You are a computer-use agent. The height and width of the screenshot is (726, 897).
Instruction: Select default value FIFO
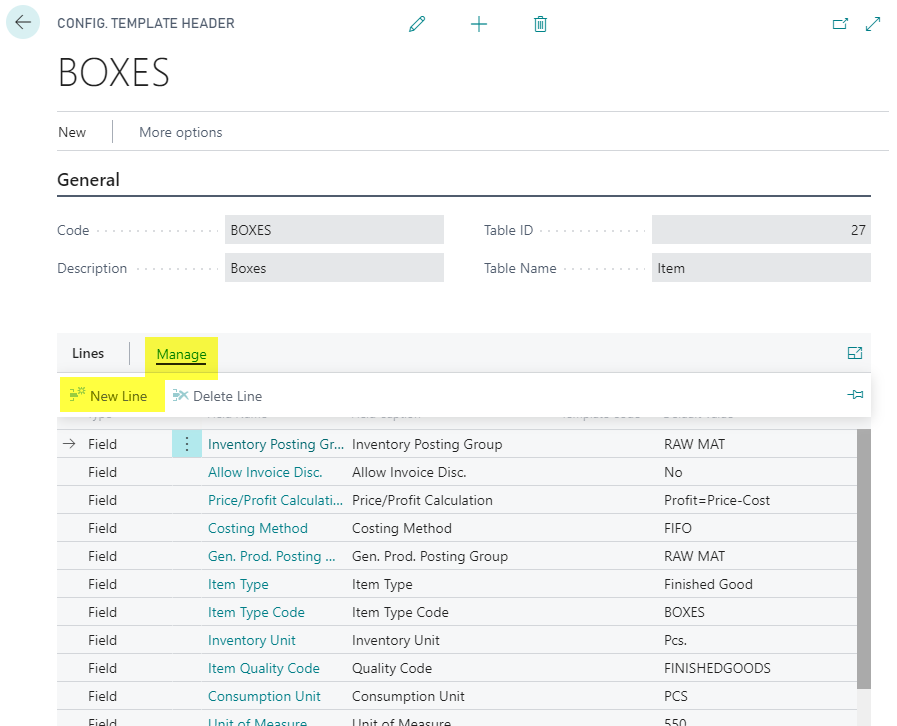pos(677,529)
